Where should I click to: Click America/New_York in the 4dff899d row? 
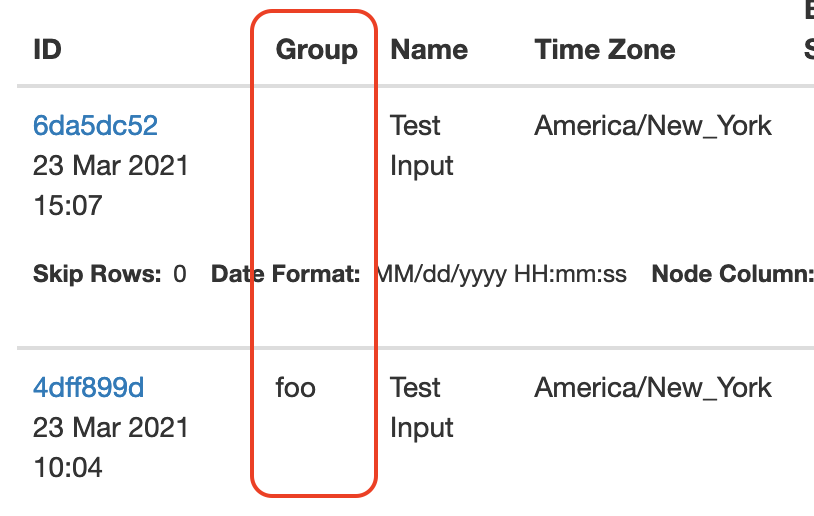tap(653, 387)
